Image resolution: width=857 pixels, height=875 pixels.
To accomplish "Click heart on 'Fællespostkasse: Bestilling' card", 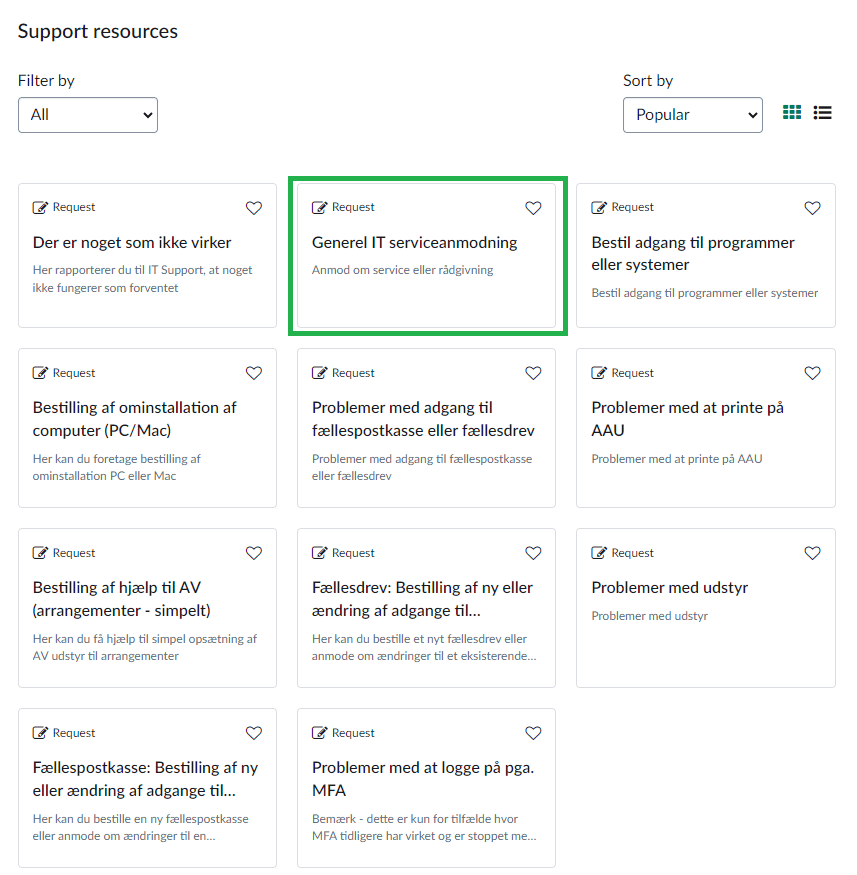I will pyautogui.click(x=254, y=733).
